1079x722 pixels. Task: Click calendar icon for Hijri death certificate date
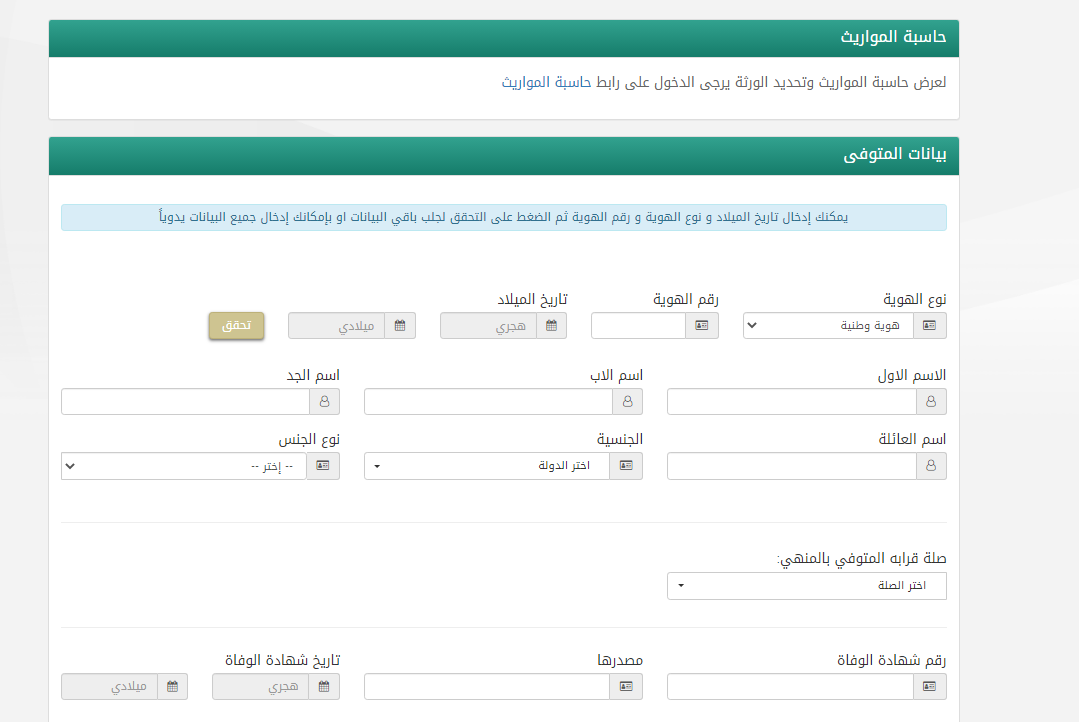[x=324, y=686]
